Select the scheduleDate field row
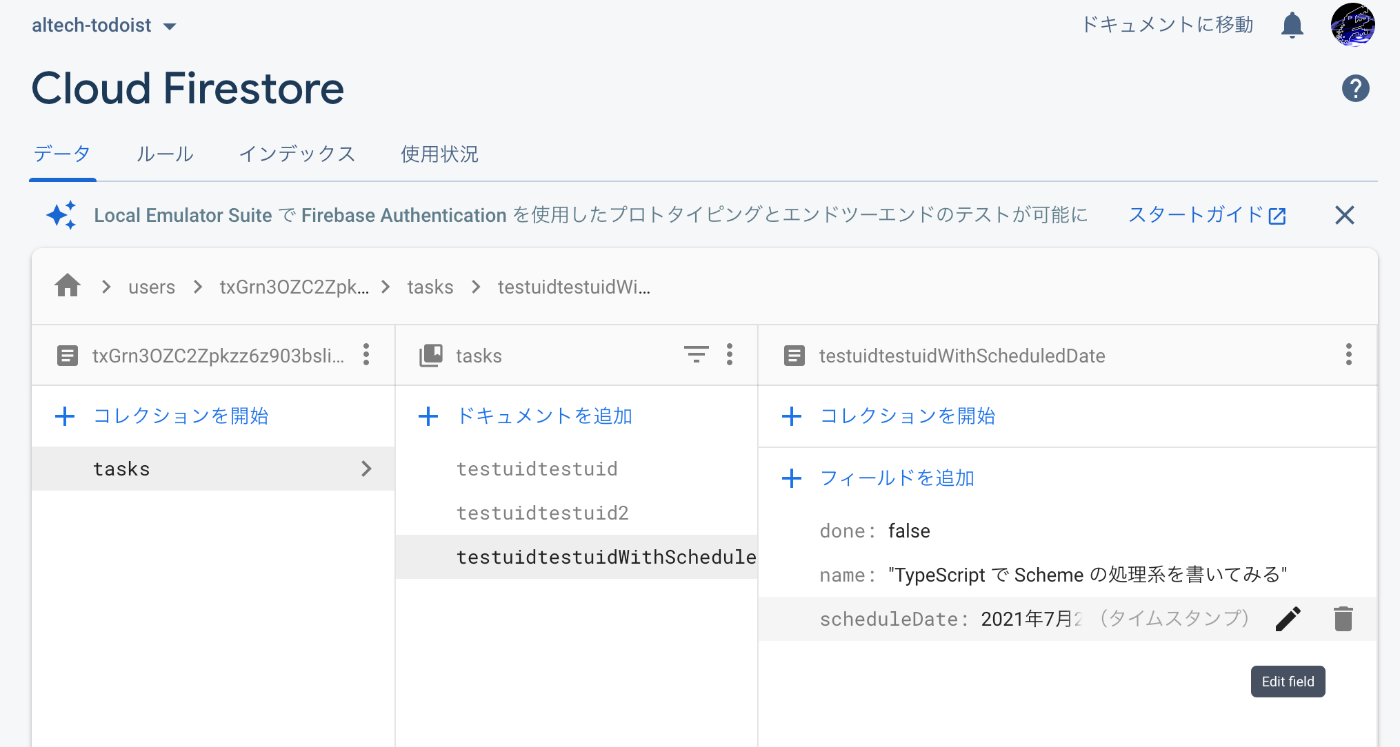This screenshot has width=1400, height=747. pos(1068,619)
